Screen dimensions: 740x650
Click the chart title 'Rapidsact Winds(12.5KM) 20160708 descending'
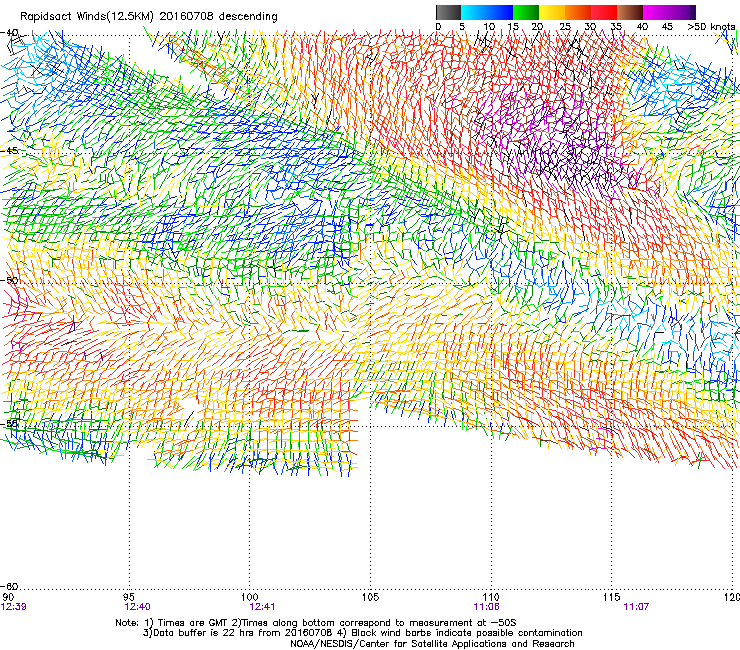(x=149, y=17)
